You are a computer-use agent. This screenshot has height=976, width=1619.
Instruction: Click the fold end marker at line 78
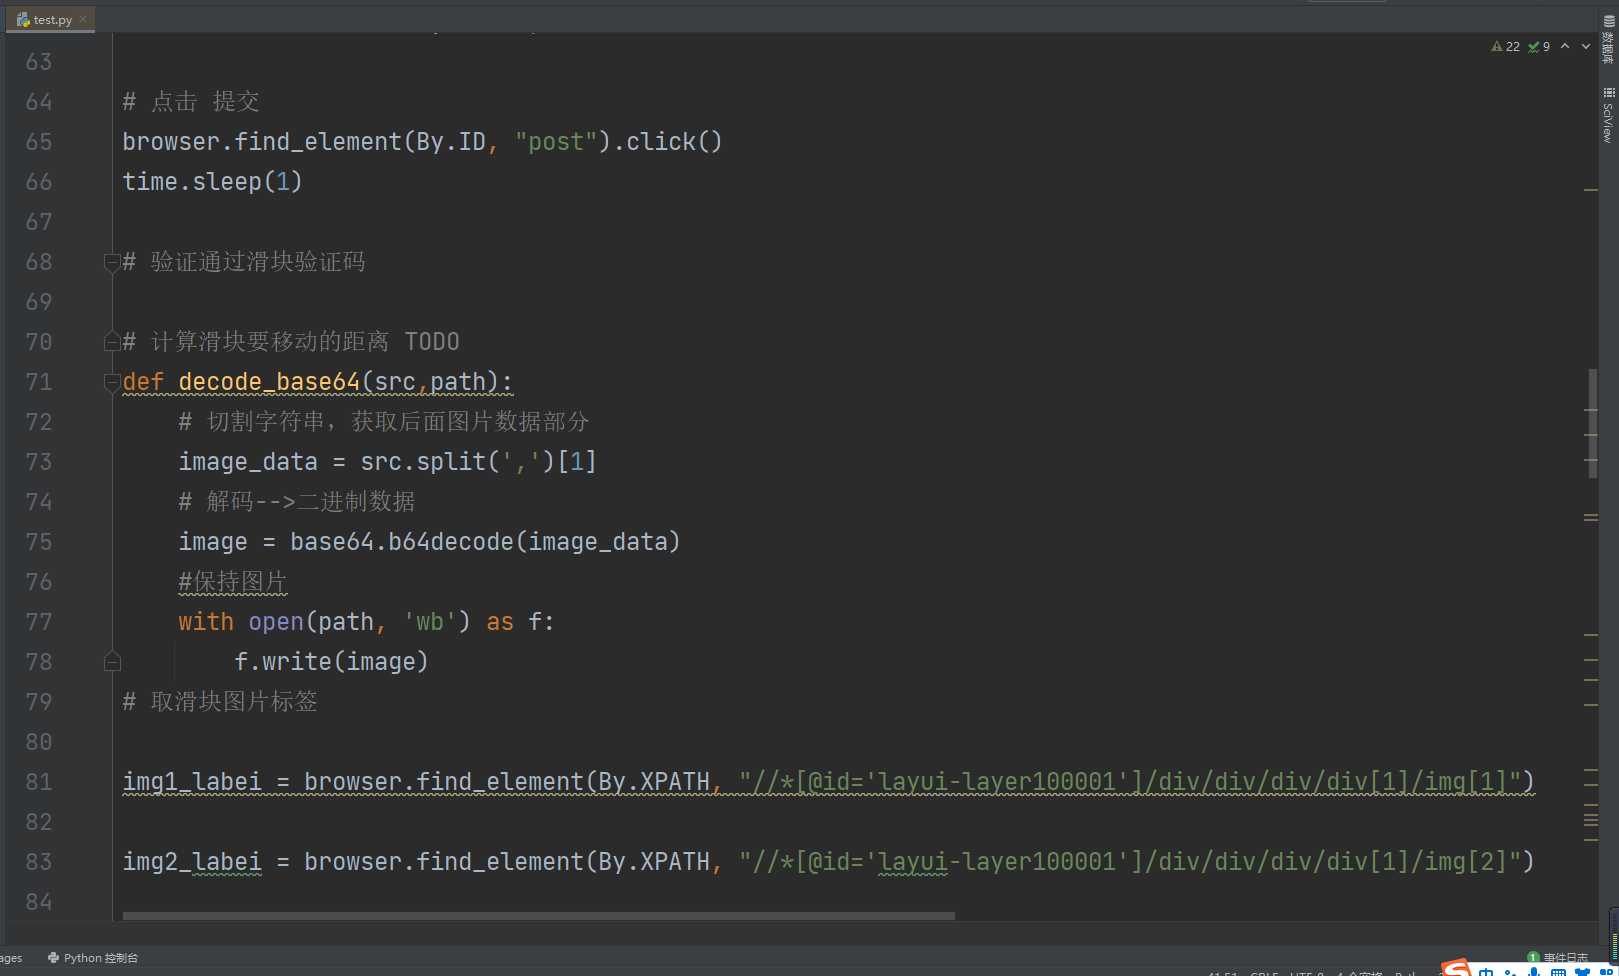[112, 662]
